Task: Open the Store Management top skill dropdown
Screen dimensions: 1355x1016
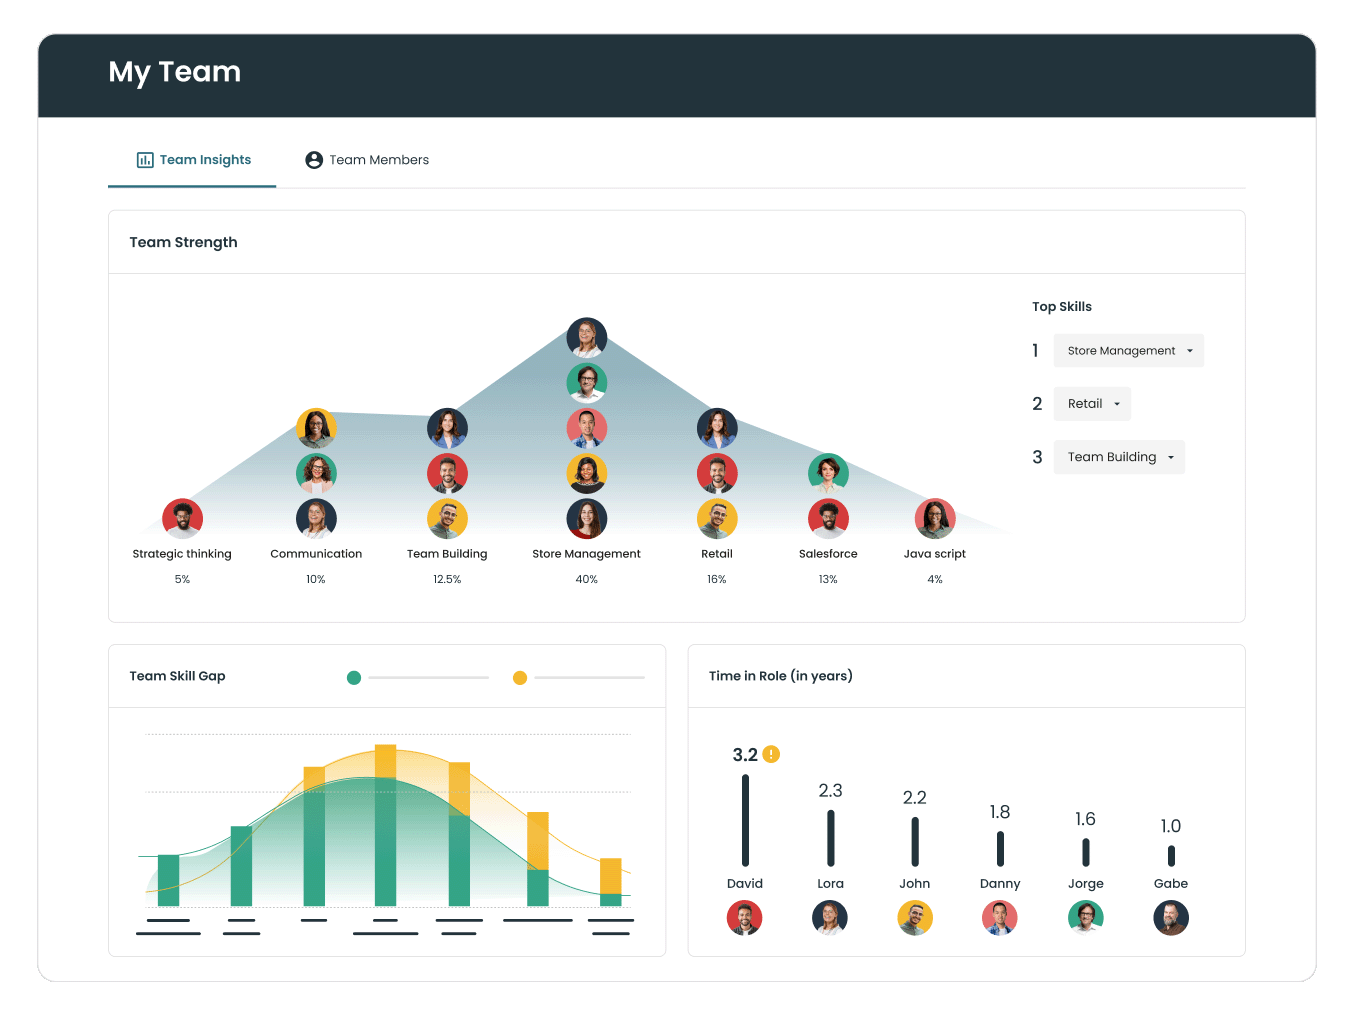Action: [1128, 350]
